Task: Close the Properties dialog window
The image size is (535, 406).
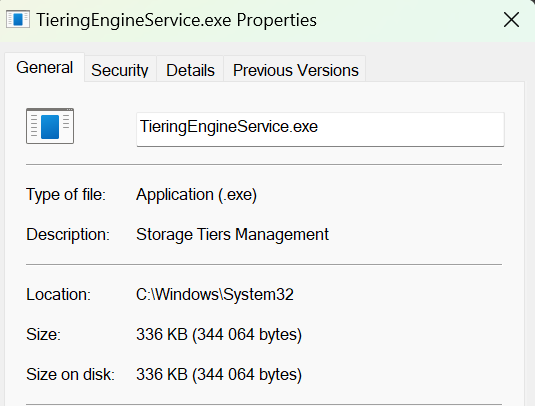Action: (x=511, y=19)
